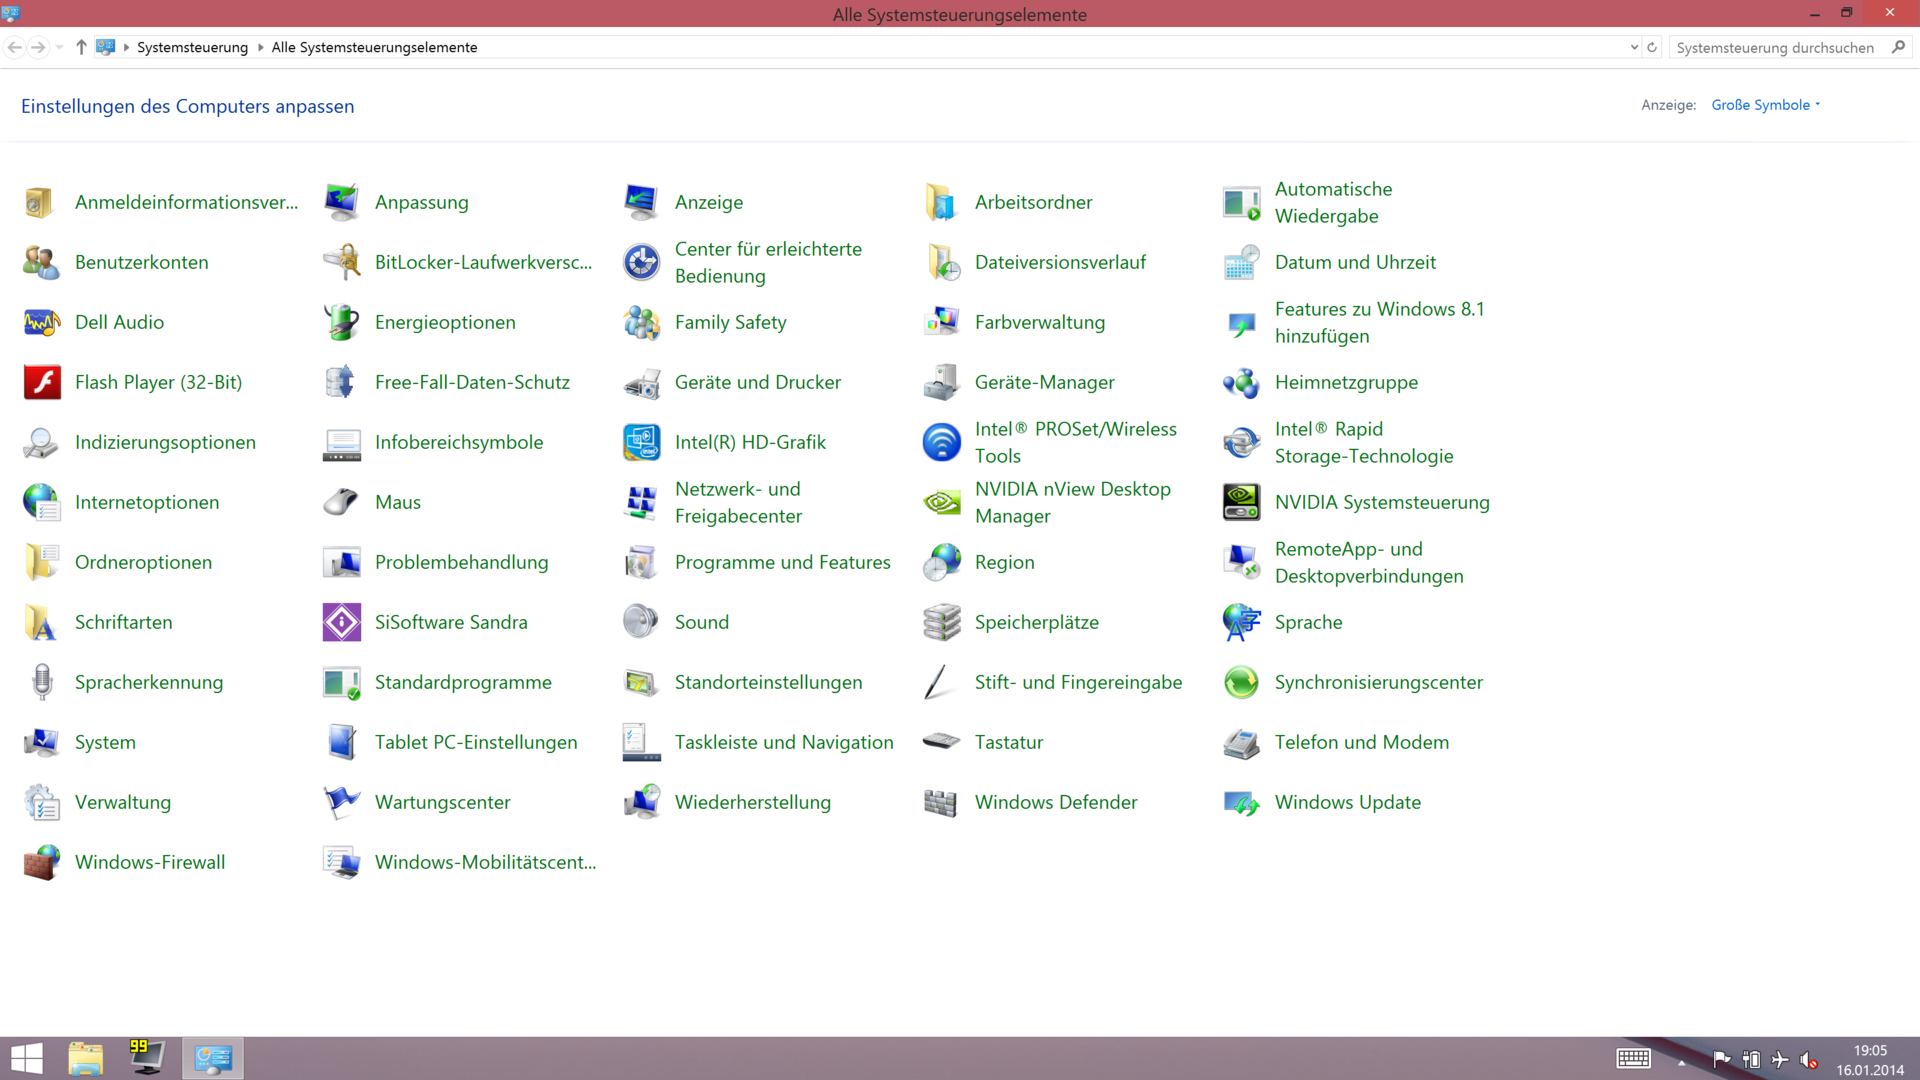This screenshot has height=1080, width=1920.
Task: Open the Energieoptionen battery icon
Action: 342,322
